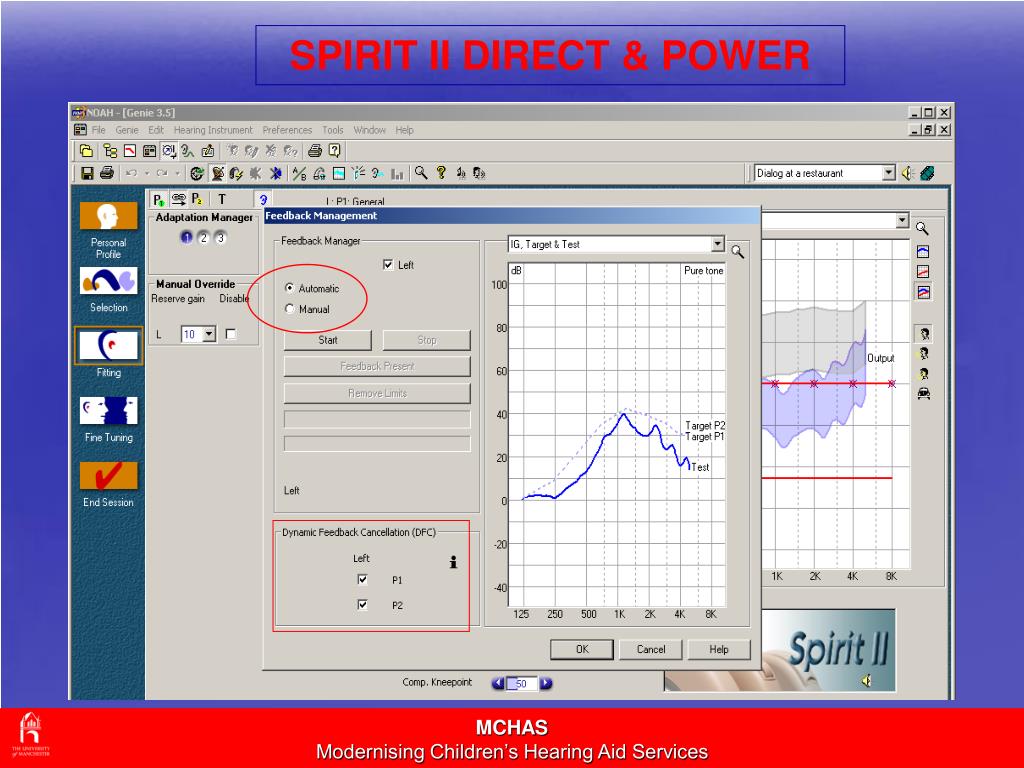The height and width of the screenshot is (768, 1024).
Task: Decrease Comp. Kneepoint with left arrow
Action: [x=498, y=683]
